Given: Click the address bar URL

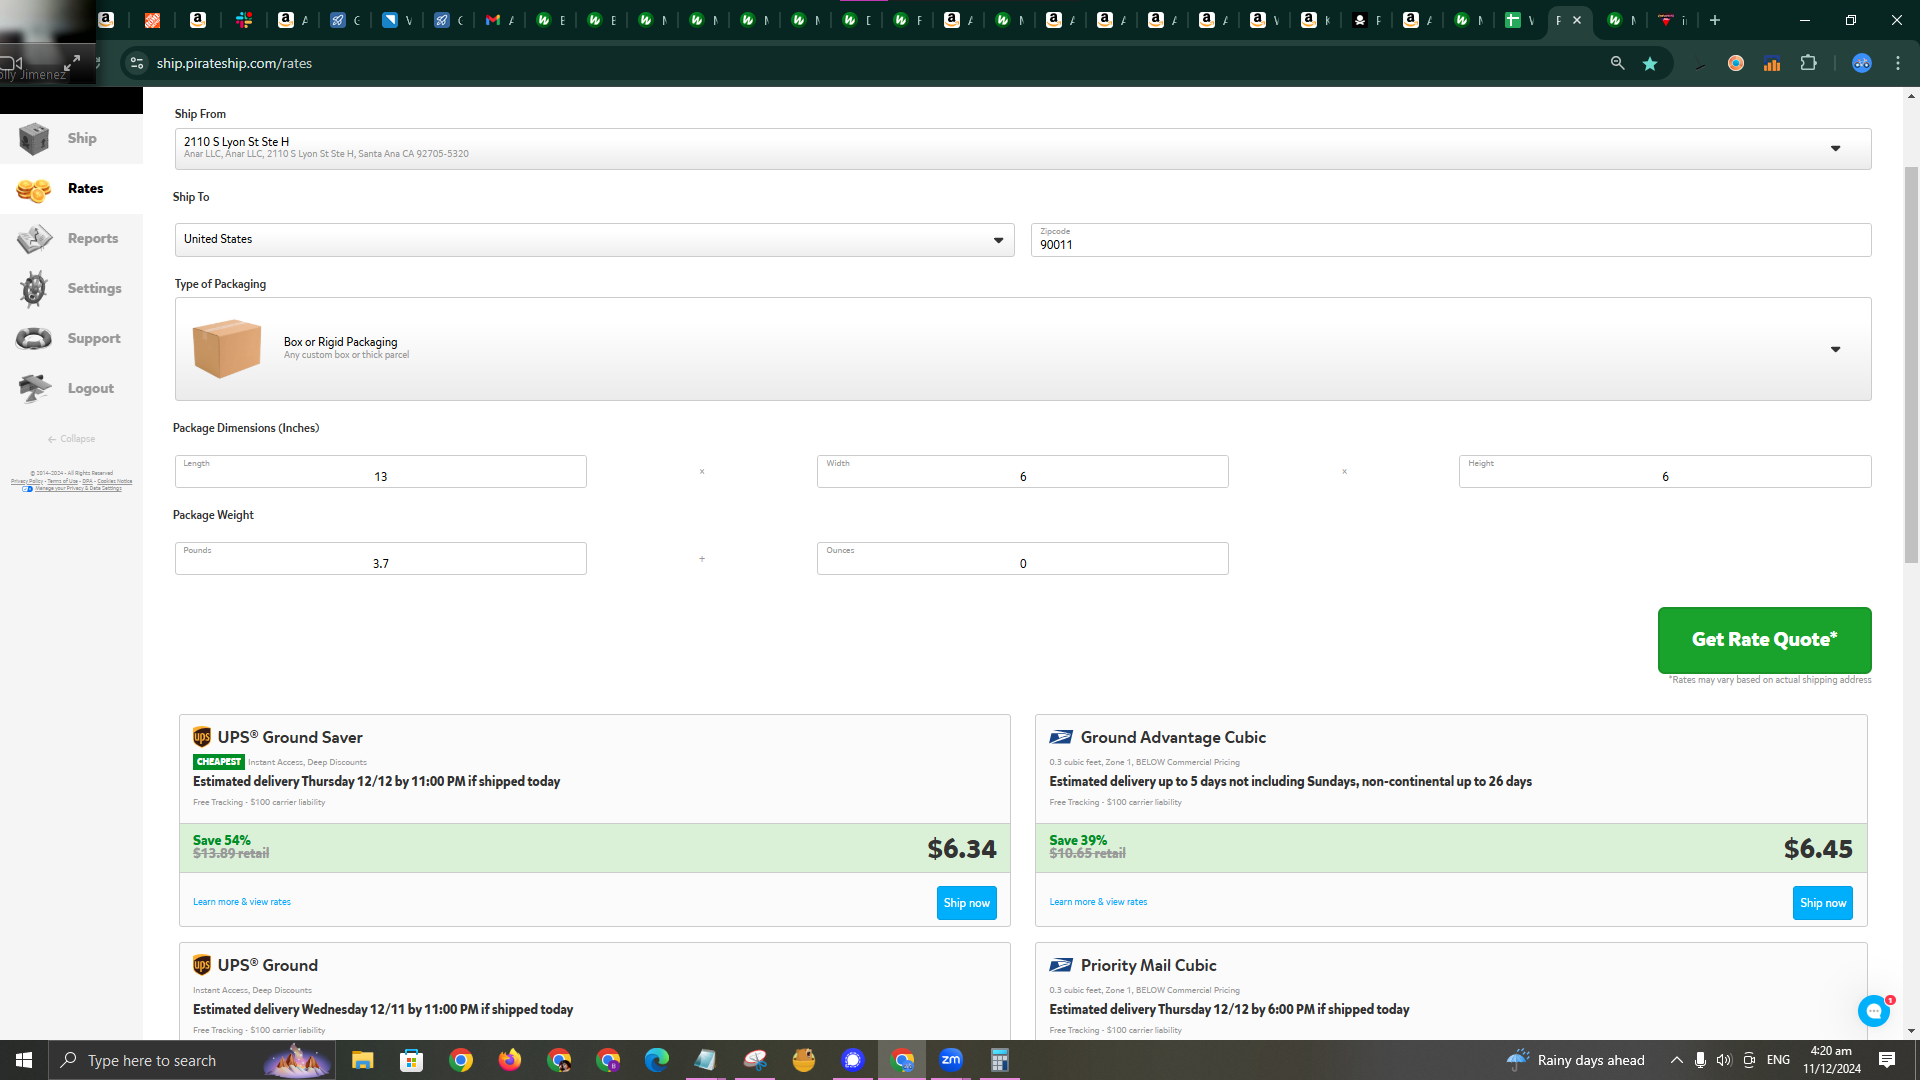Looking at the screenshot, I should click(234, 64).
